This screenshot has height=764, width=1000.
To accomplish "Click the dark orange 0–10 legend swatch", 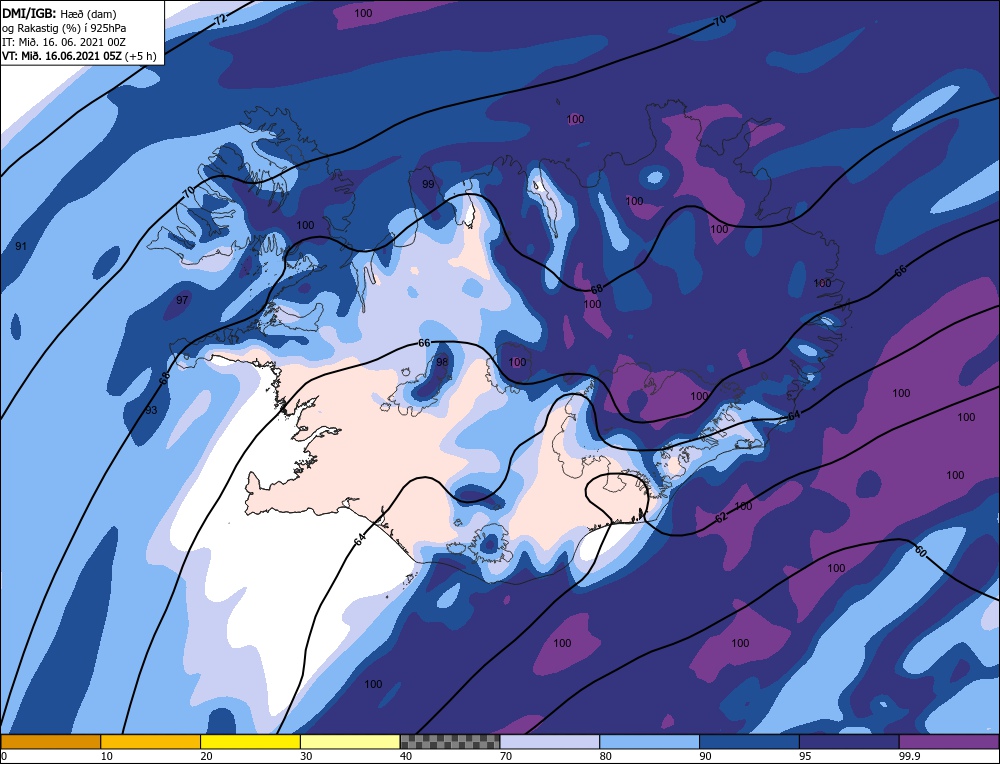I will tap(50, 741).
